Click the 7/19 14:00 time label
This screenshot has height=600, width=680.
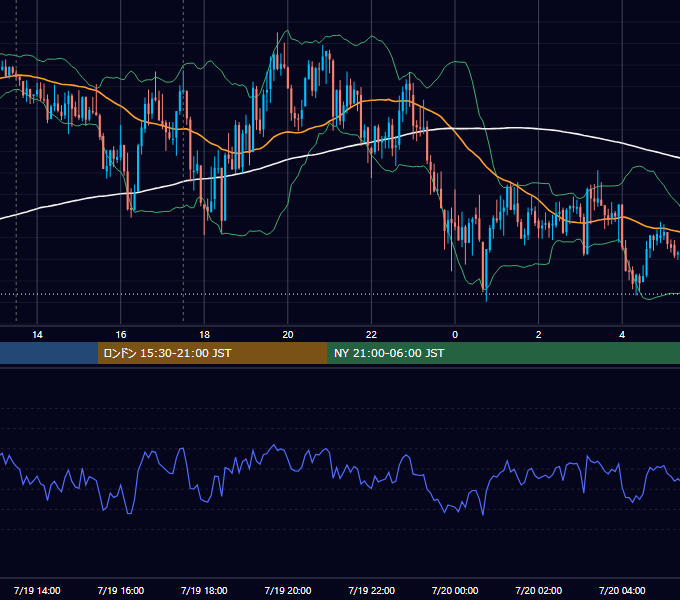(x=37, y=590)
